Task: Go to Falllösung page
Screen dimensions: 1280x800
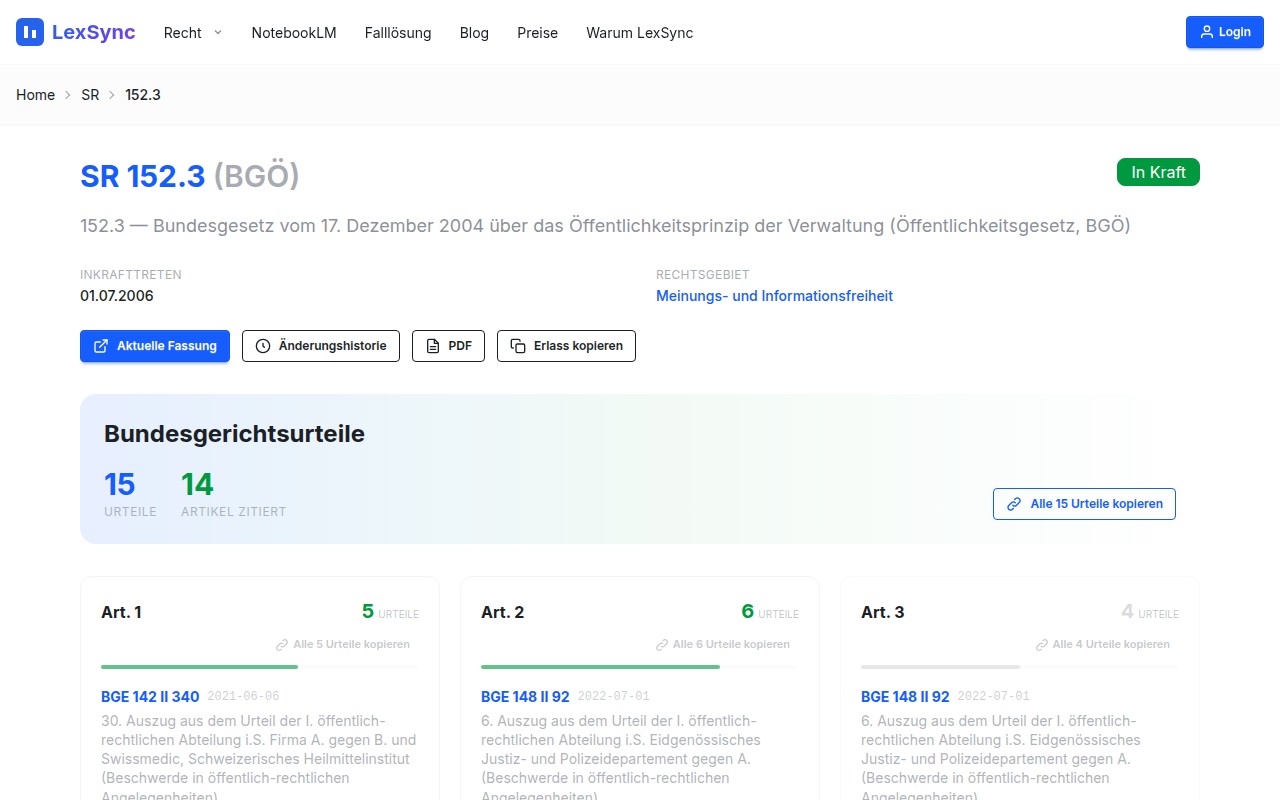Action: pos(398,33)
